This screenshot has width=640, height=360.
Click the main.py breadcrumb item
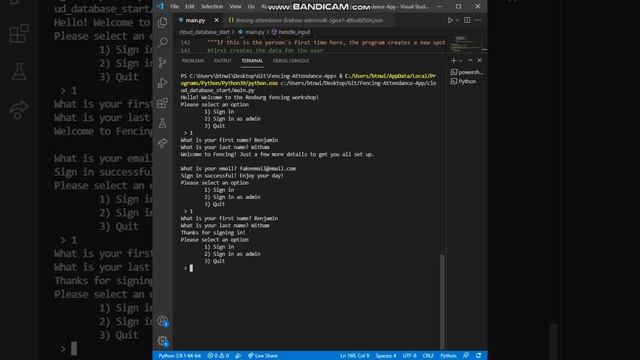click(x=251, y=32)
